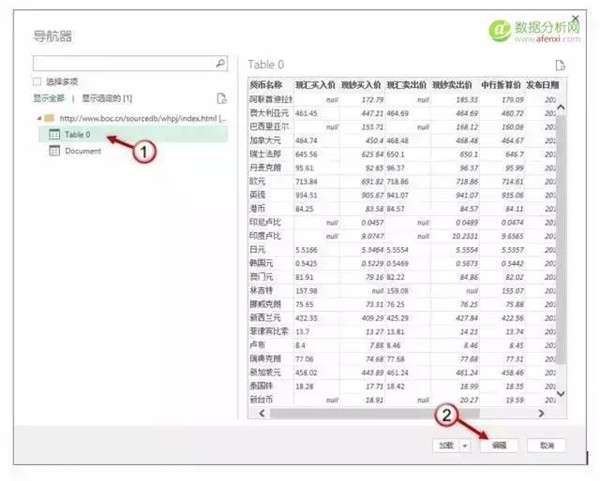The image size is (600, 481).
Task: Click the 现汇卖出价 column header
Action: click(x=406, y=85)
